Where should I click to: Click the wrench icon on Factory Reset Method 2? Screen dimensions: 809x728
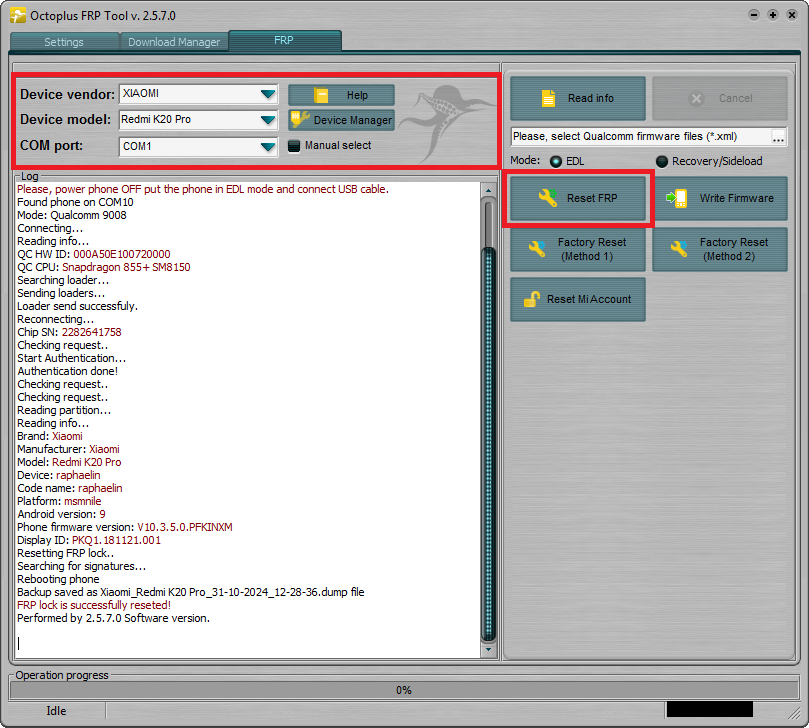pyautogui.click(x=679, y=249)
